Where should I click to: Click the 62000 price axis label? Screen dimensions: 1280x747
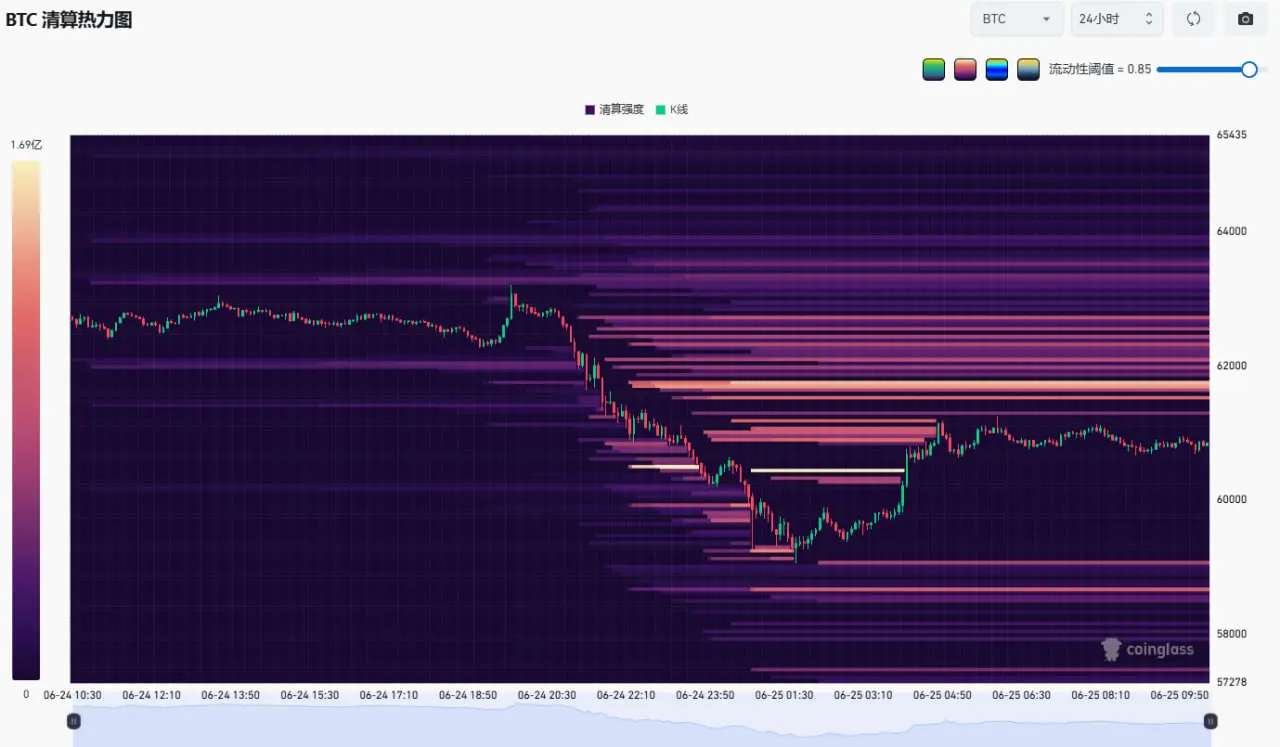[x=1232, y=366]
